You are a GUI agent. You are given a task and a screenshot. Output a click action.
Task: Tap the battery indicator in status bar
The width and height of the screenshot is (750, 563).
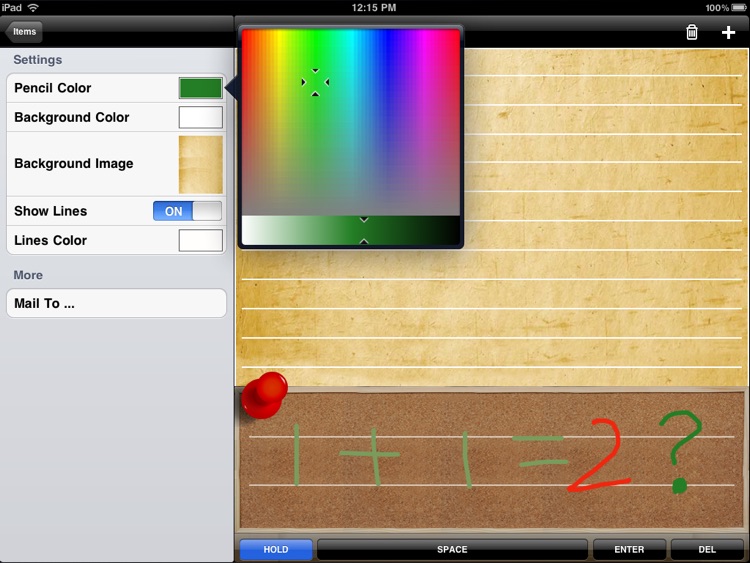click(x=739, y=8)
